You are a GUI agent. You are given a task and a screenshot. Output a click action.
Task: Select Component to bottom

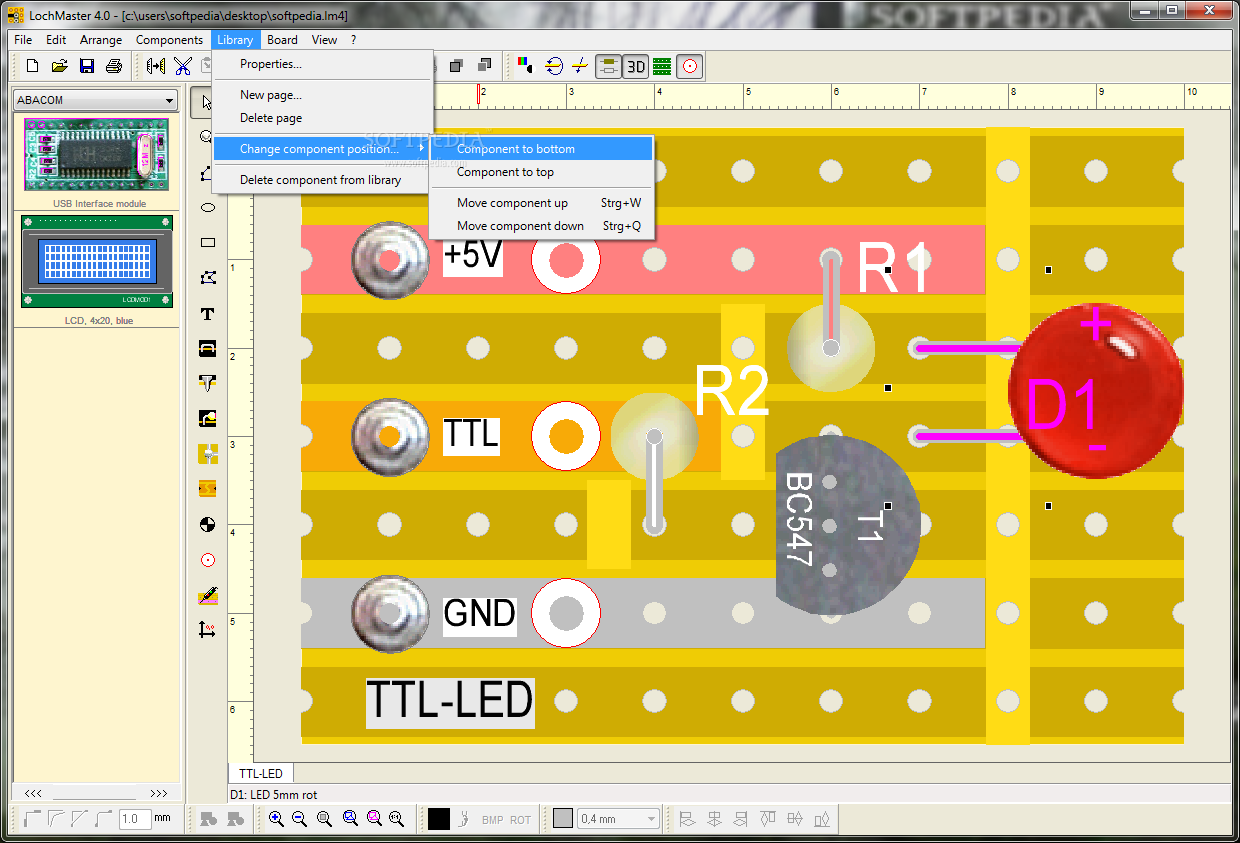pyautogui.click(x=541, y=149)
